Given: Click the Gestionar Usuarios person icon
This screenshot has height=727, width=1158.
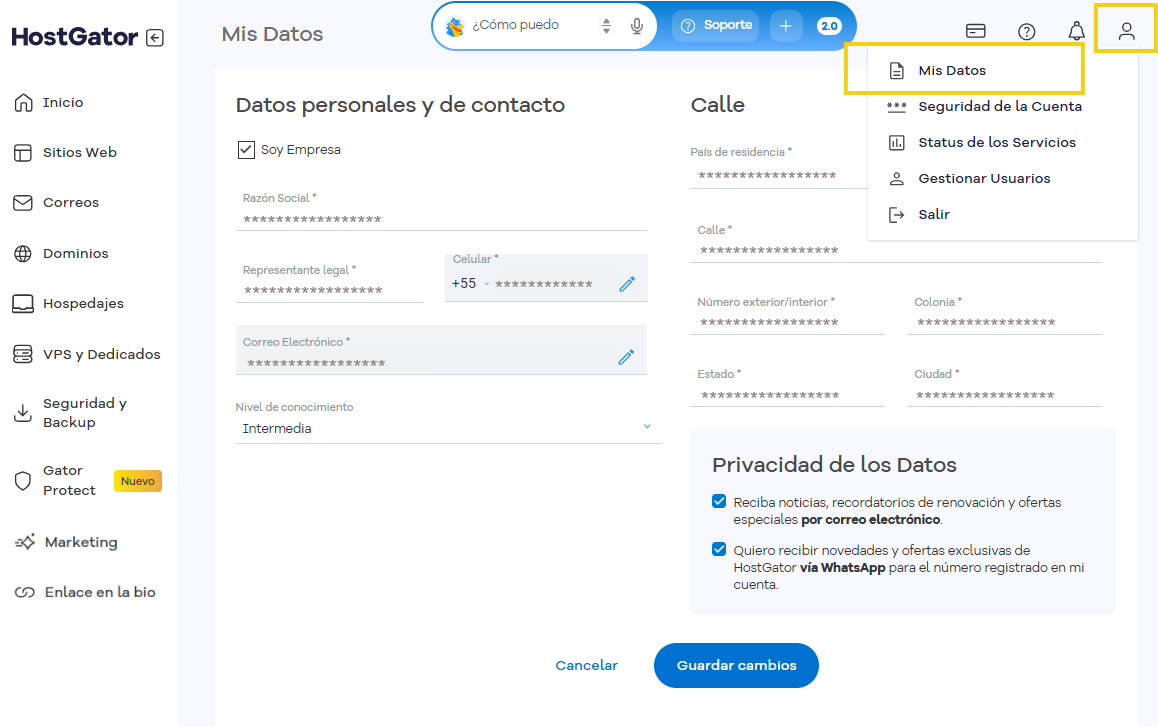Looking at the screenshot, I should 897,179.
